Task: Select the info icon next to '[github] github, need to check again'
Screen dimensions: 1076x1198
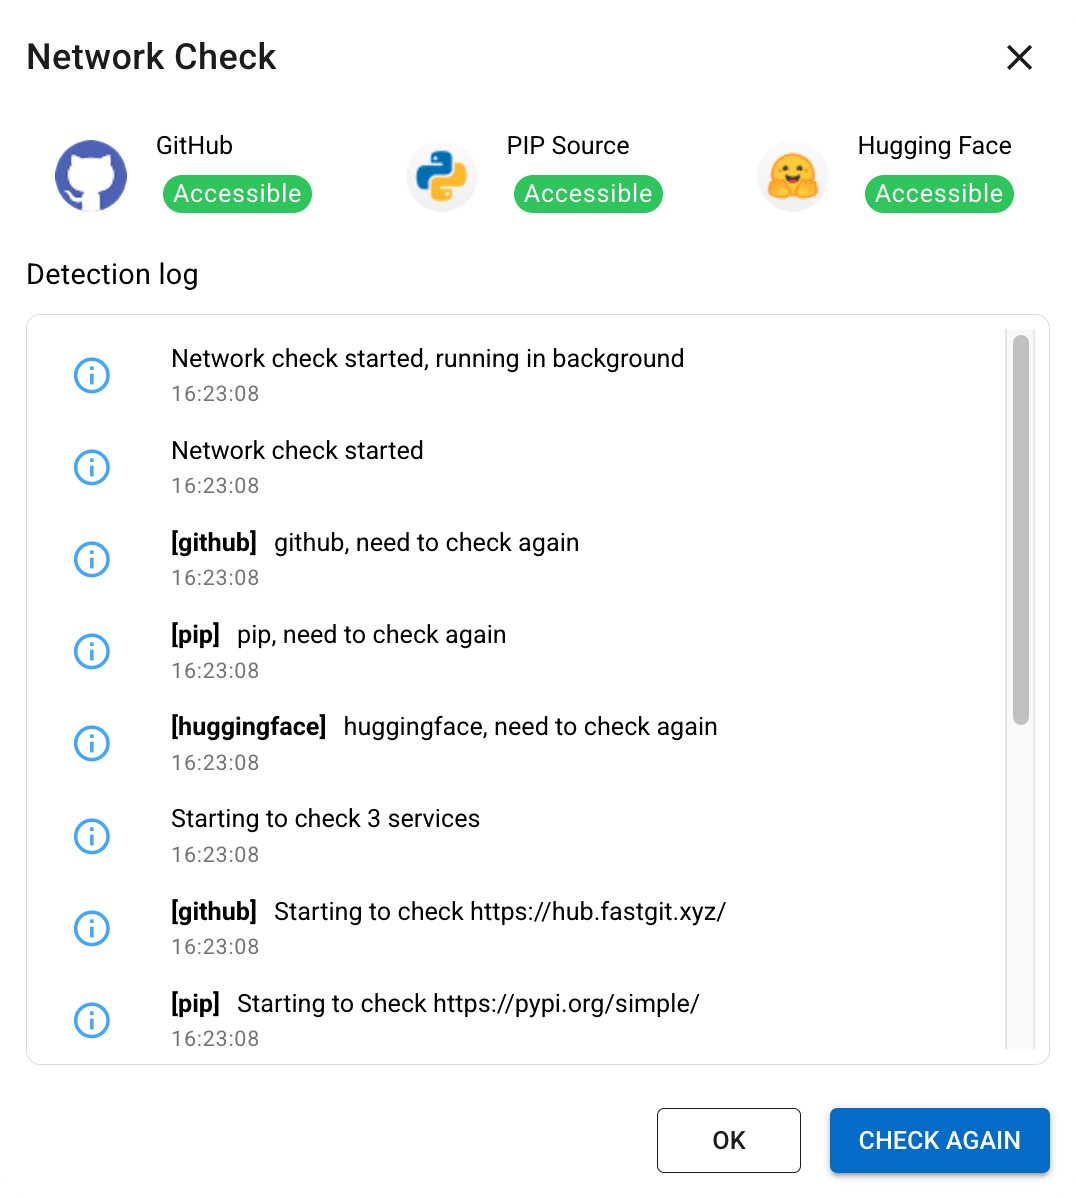Action: tap(91, 559)
